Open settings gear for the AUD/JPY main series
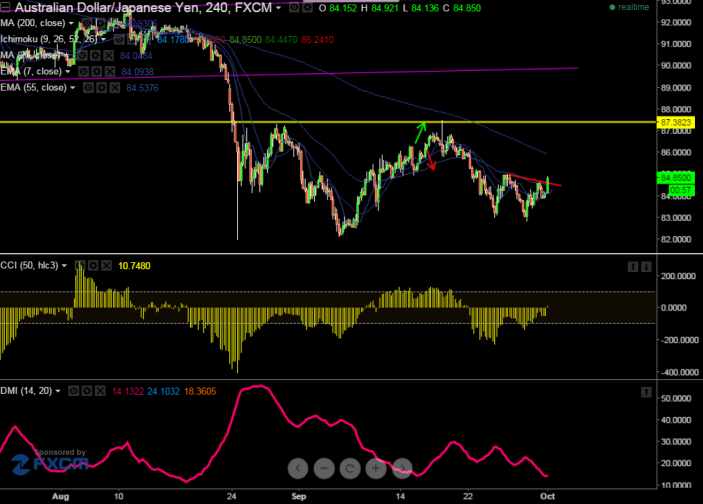This screenshot has width=703, height=504. (308, 8)
